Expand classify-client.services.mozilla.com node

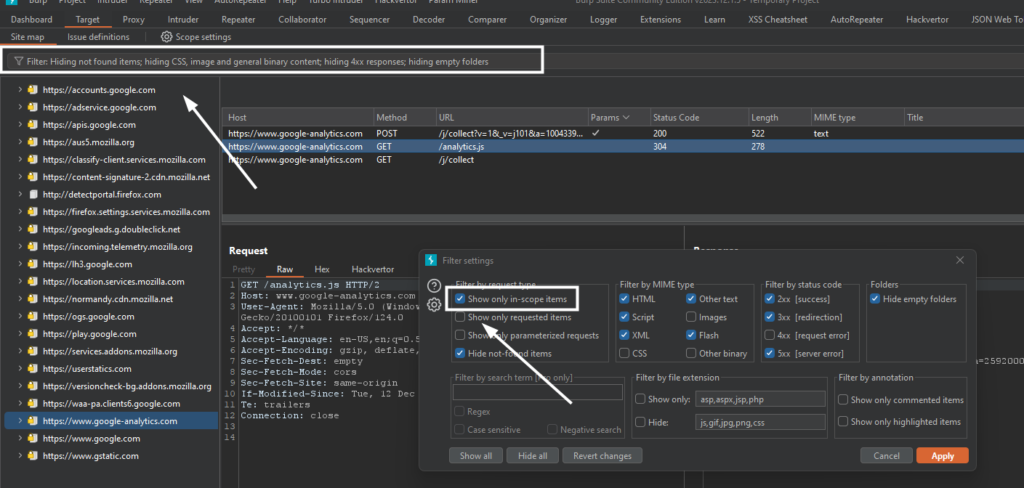20,160
